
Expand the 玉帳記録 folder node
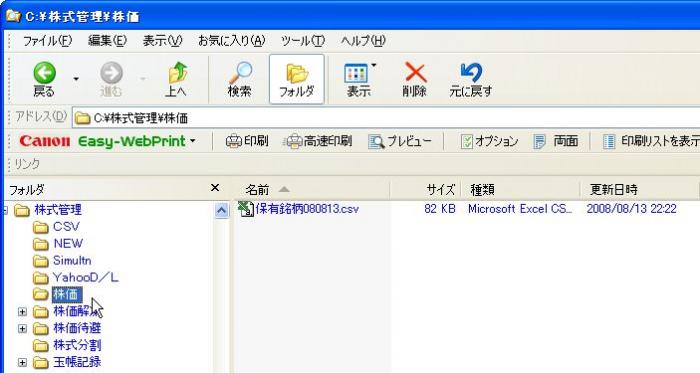22,363
